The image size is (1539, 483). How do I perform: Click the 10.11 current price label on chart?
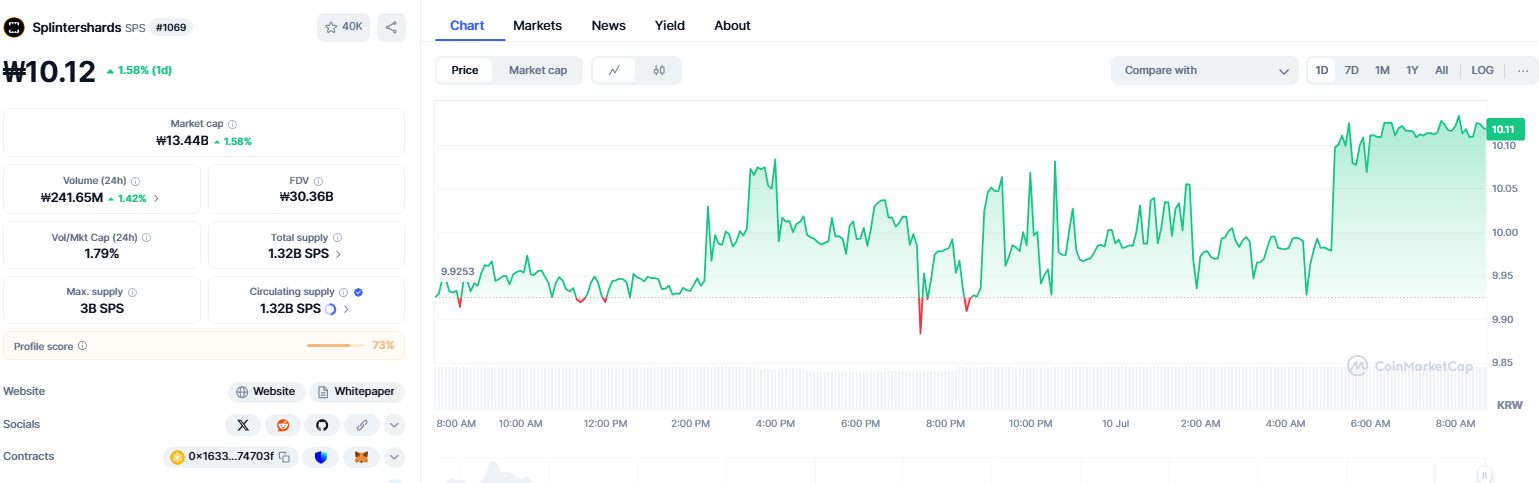tap(1503, 129)
